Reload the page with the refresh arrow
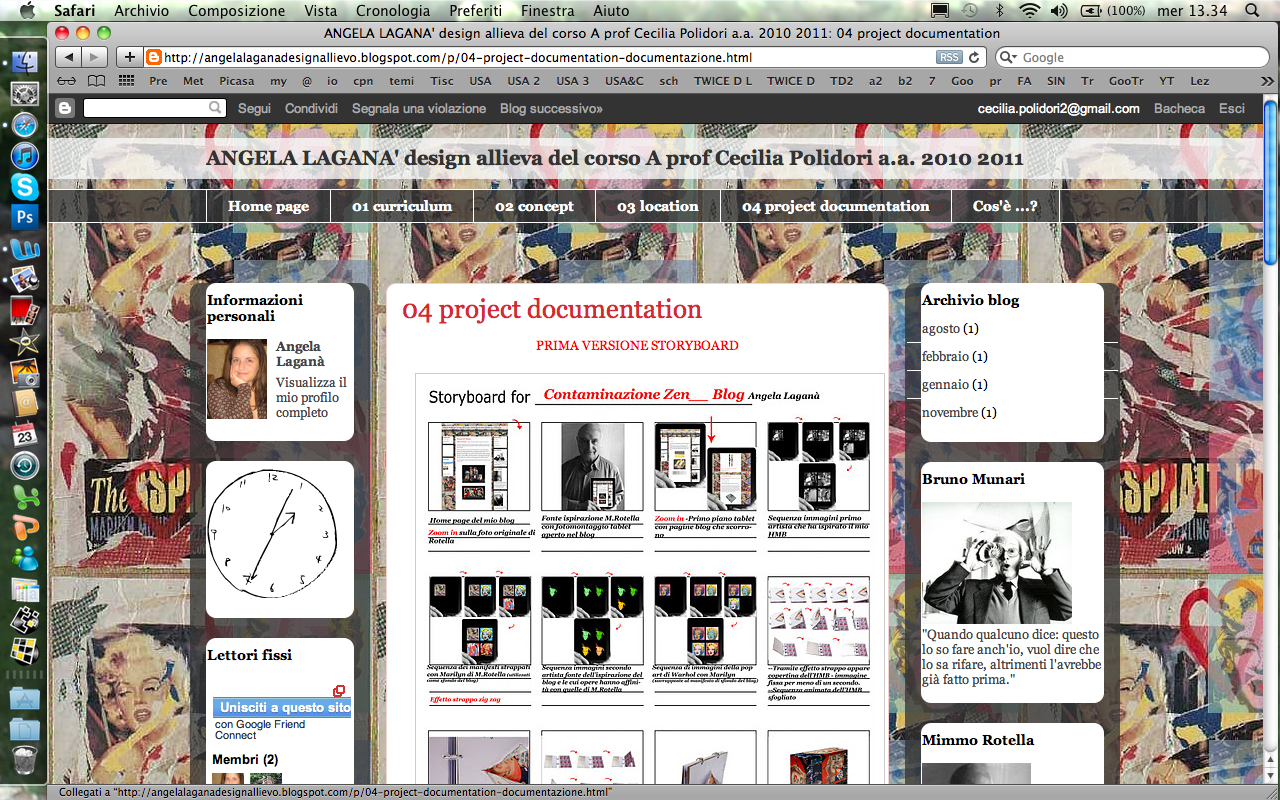The width and height of the screenshot is (1280, 800). pyautogui.click(x=974, y=57)
